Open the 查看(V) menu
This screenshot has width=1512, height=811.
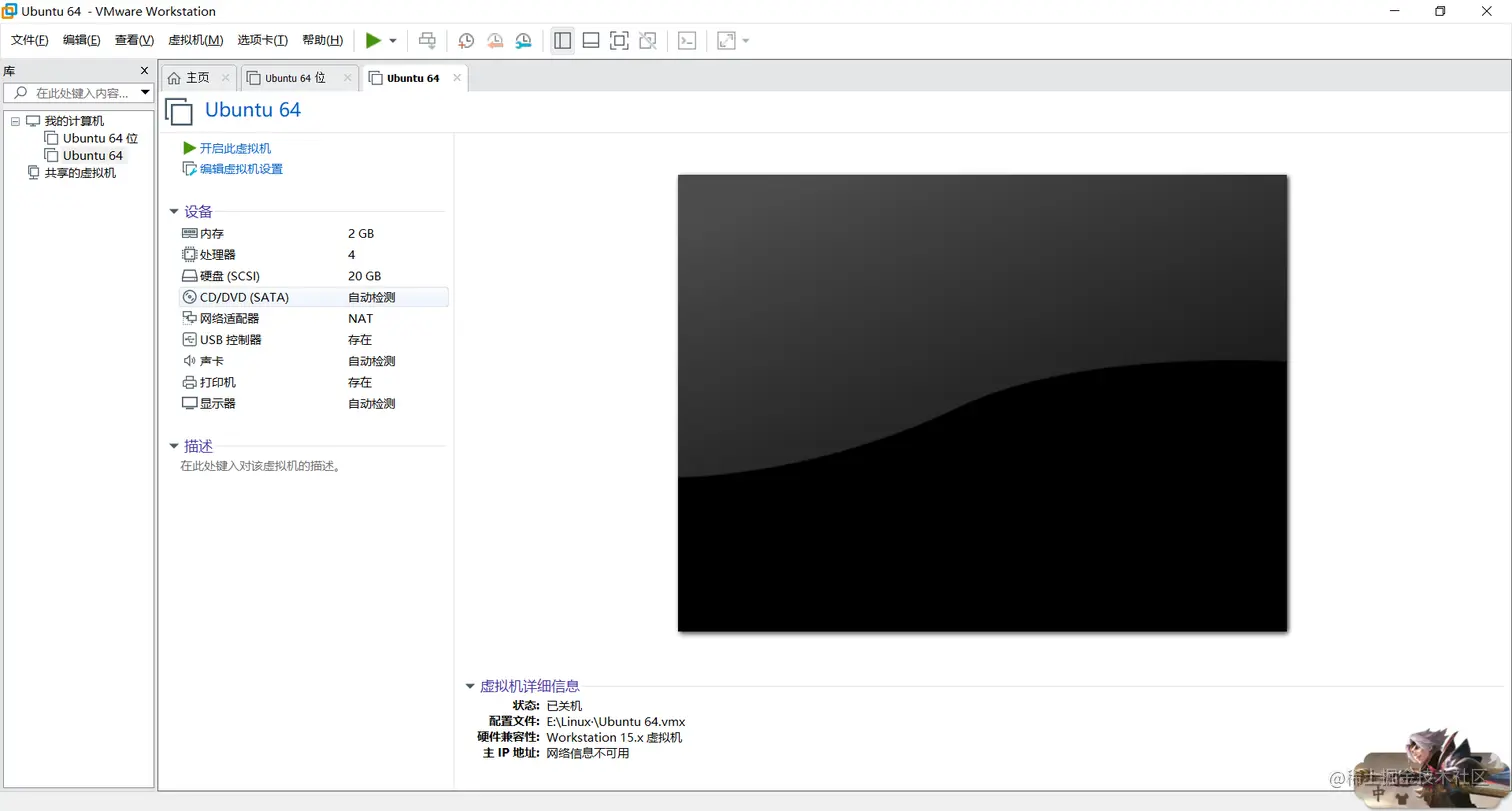coord(134,40)
